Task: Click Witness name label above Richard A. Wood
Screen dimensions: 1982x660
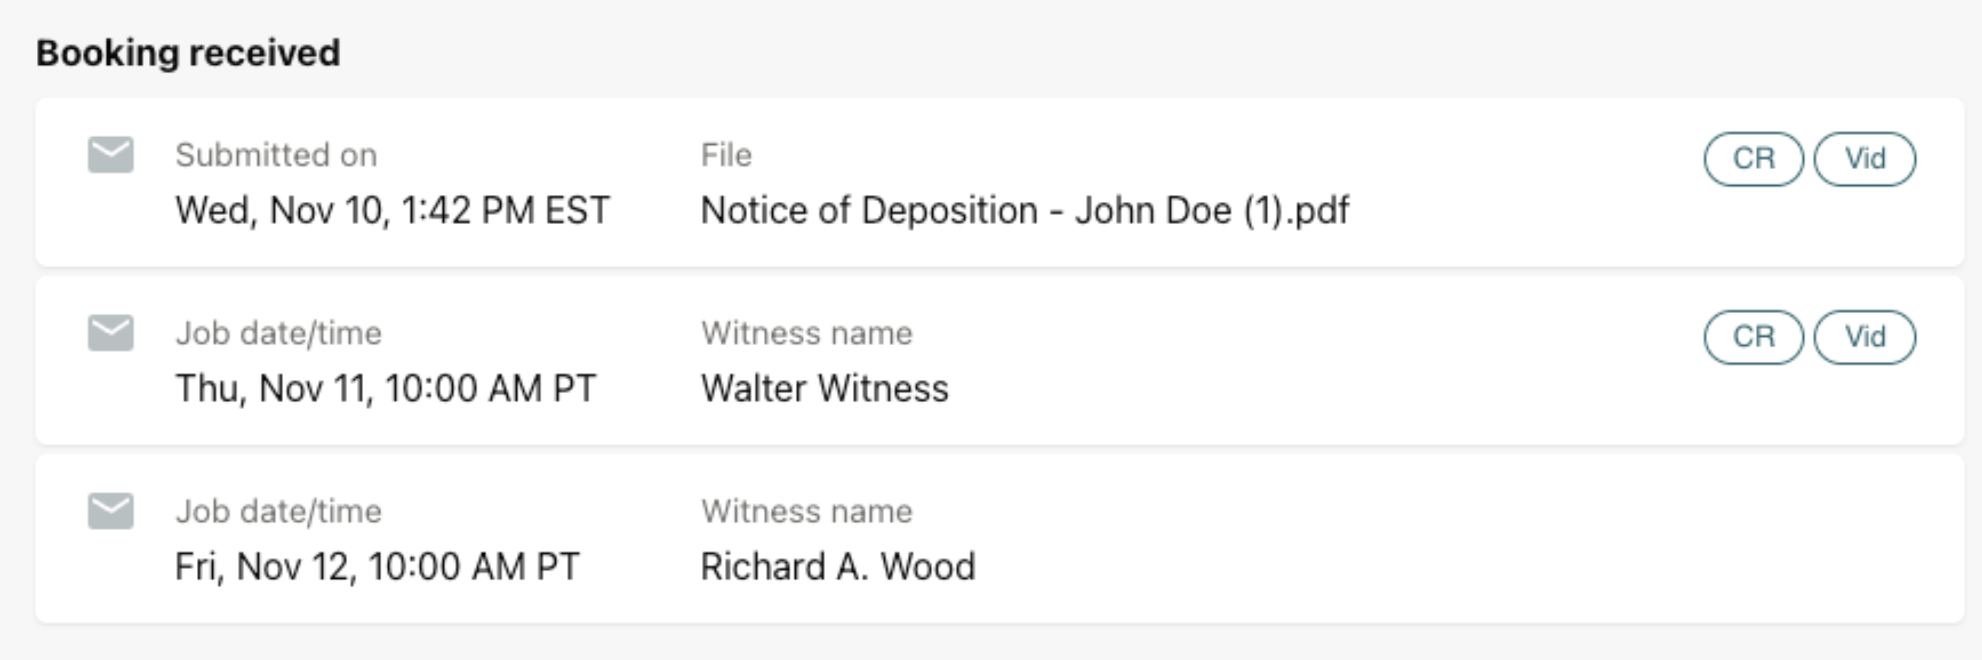Action: click(807, 511)
